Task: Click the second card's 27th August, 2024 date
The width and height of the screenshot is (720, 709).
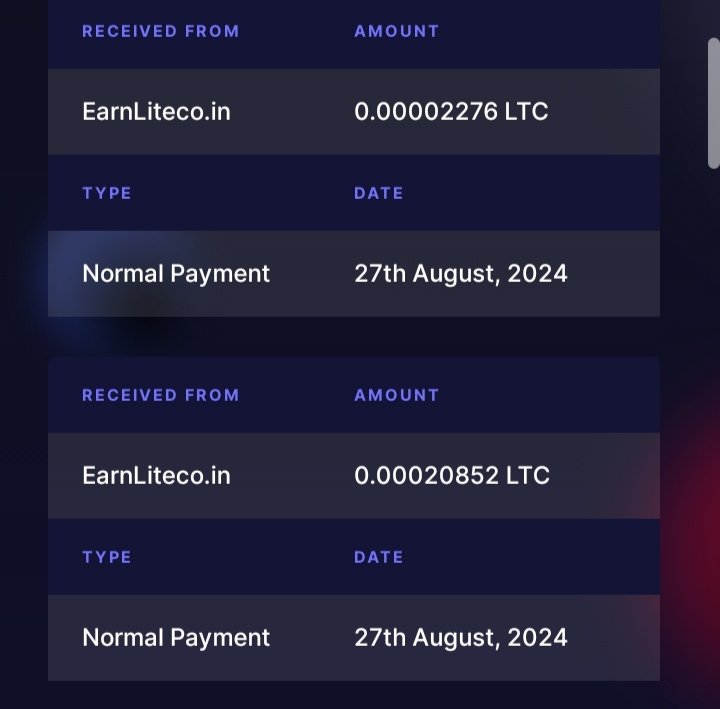Action: pyautogui.click(x=461, y=637)
